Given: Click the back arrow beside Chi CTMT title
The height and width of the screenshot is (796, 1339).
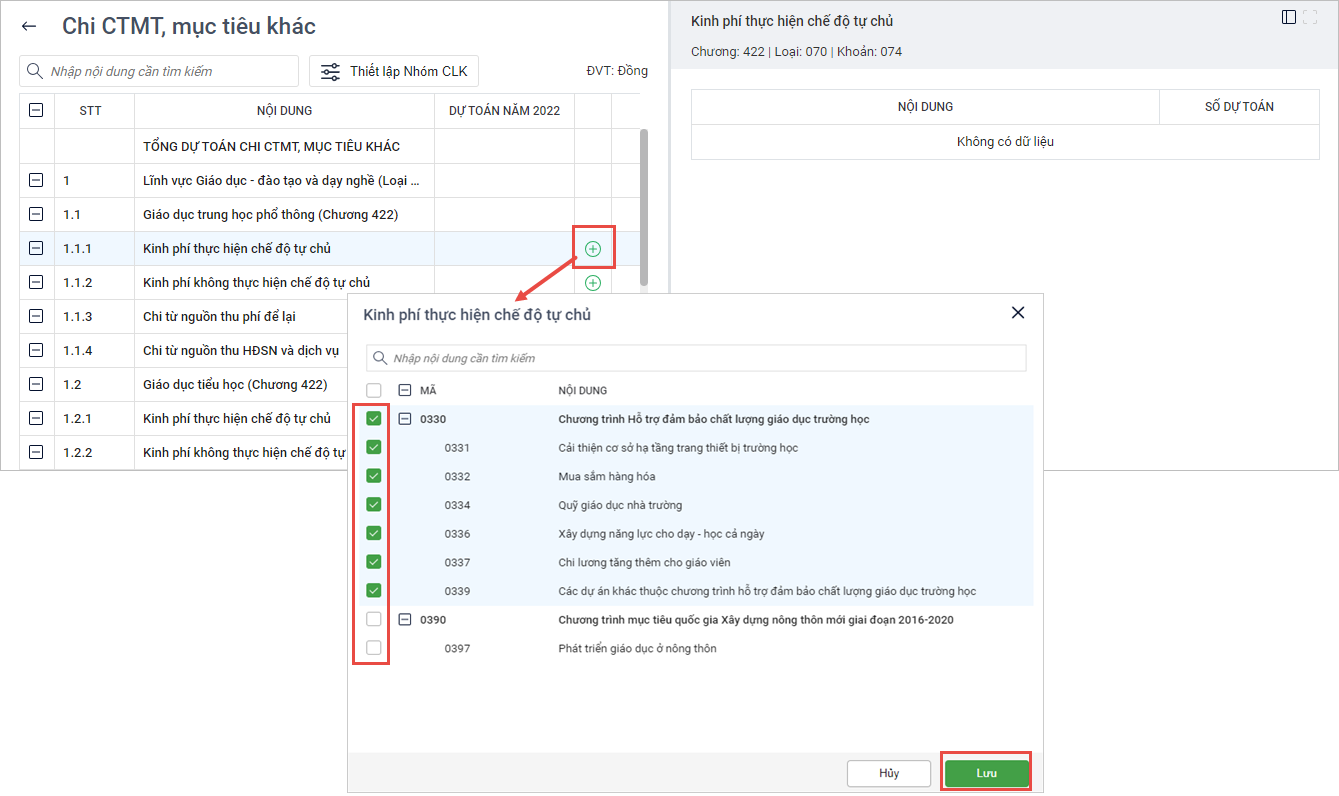Looking at the screenshot, I should [29, 27].
